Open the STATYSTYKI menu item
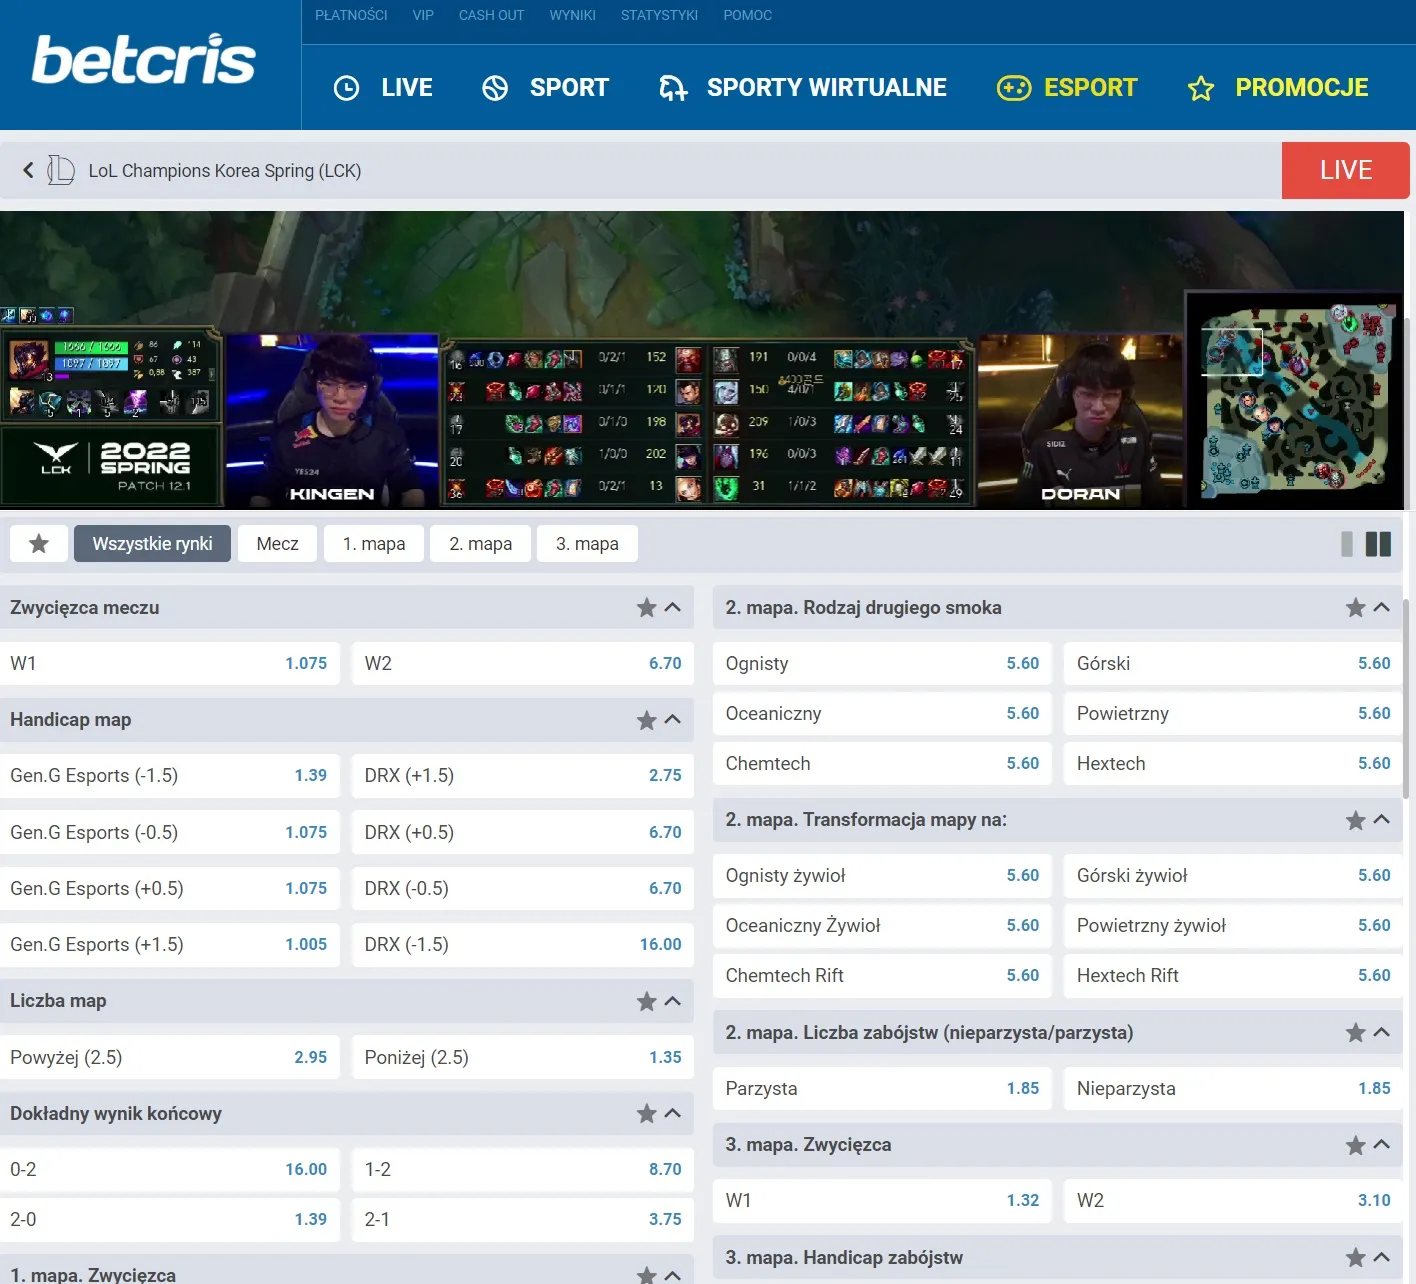1416x1284 pixels. coord(659,15)
